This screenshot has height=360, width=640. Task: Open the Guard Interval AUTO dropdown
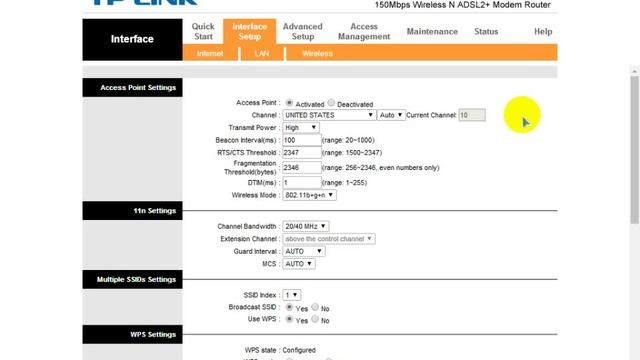304,251
